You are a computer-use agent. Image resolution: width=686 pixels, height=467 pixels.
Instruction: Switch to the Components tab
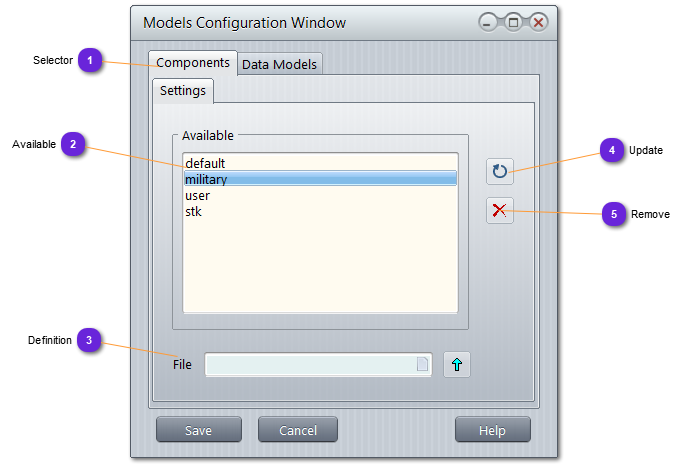193,63
